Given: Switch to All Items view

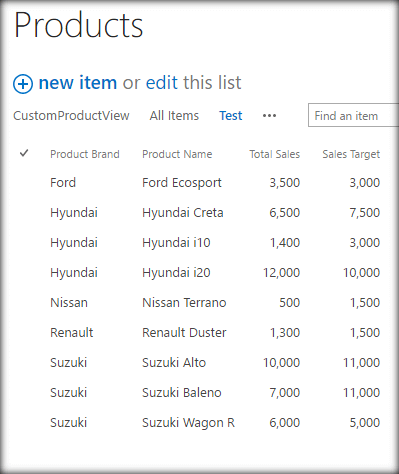Looking at the screenshot, I should [x=174, y=116].
